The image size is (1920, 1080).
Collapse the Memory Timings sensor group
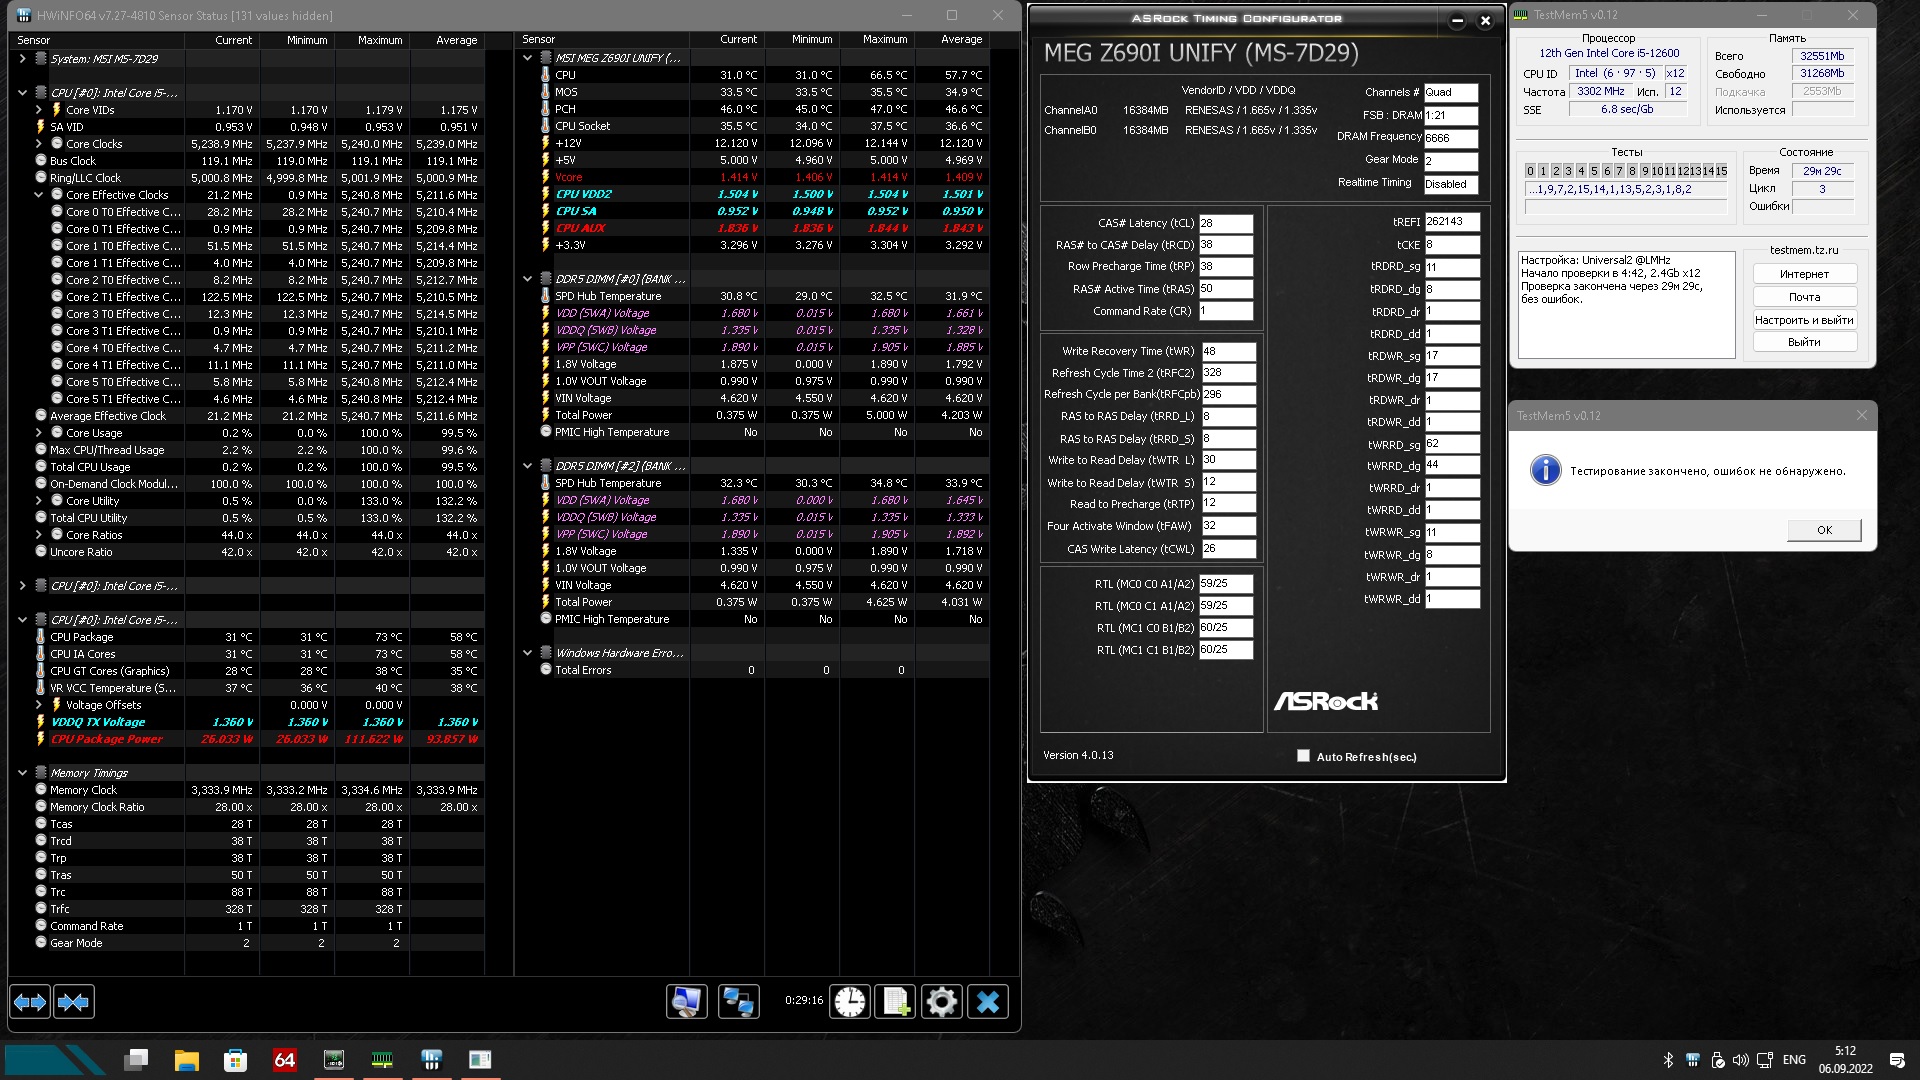(x=22, y=773)
